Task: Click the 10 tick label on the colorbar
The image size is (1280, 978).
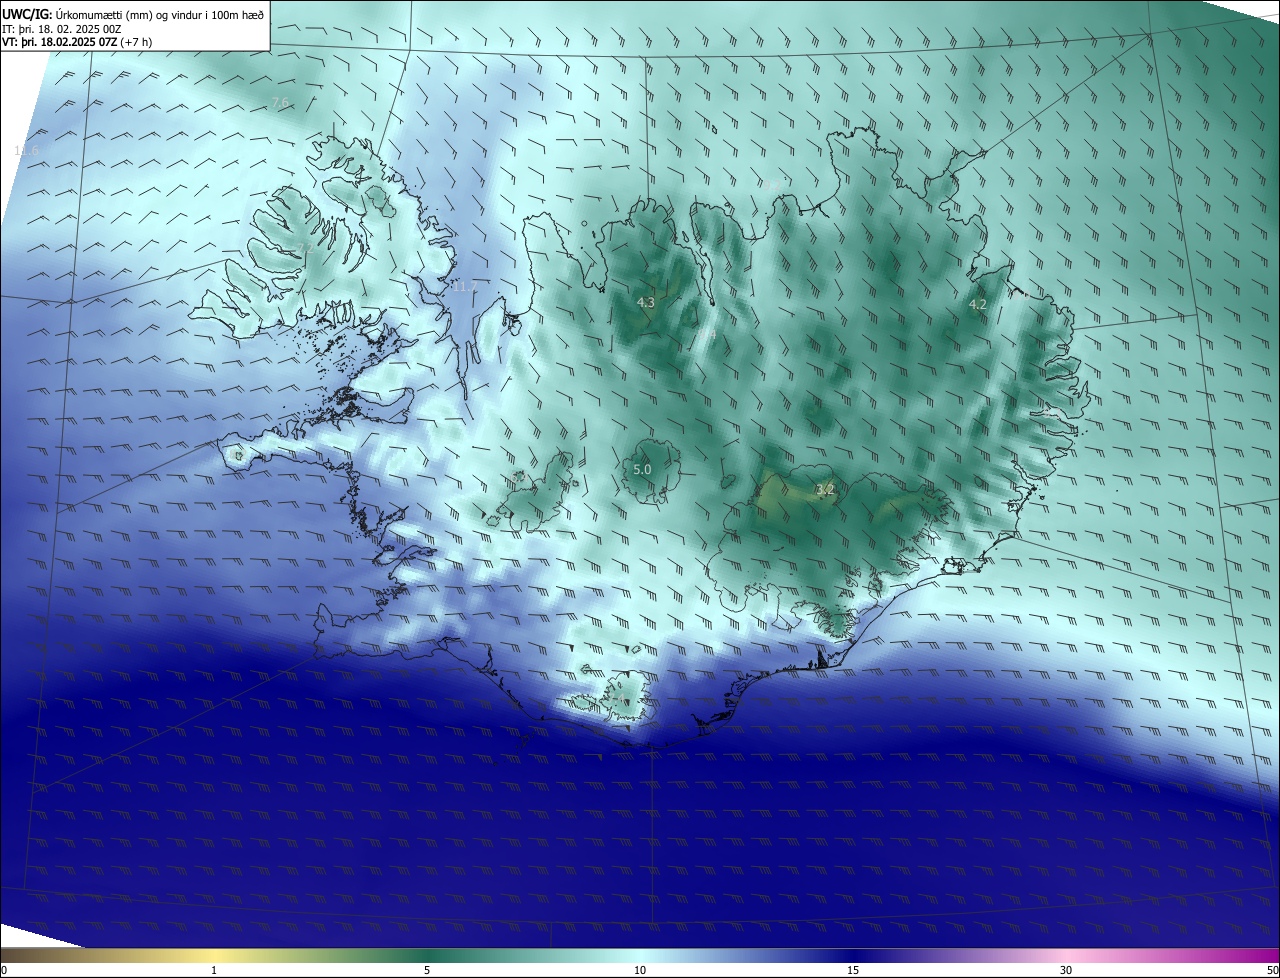Action: [640, 970]
